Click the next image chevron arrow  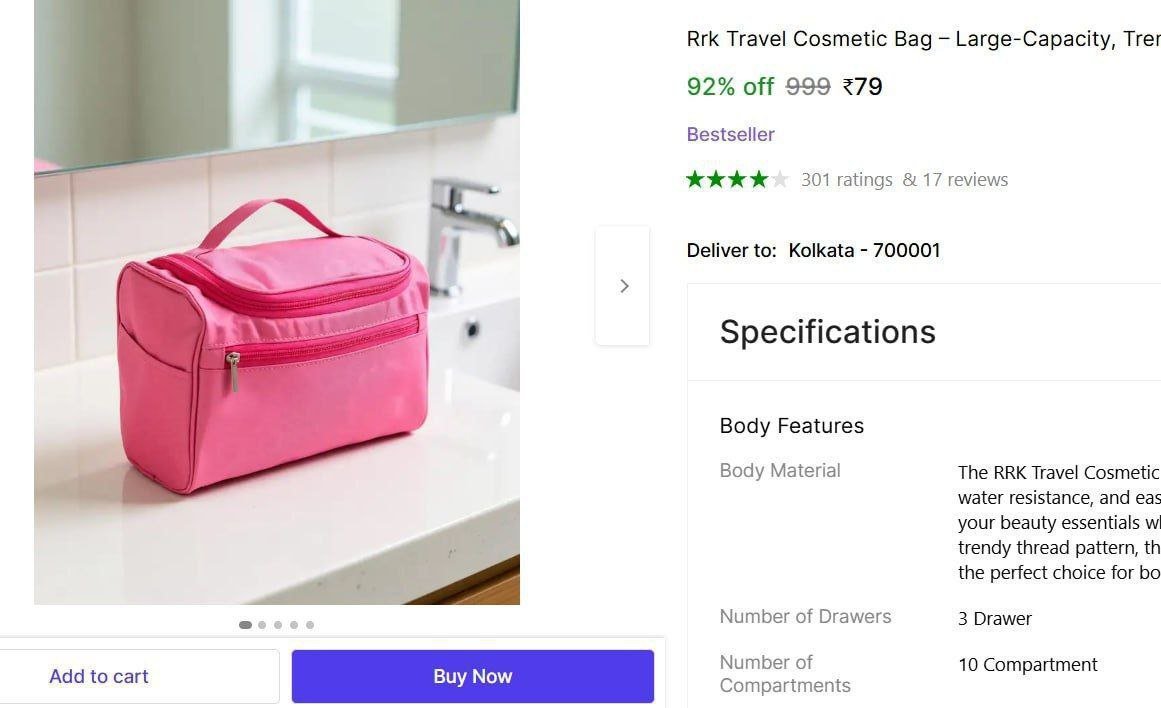coord(623,286)
